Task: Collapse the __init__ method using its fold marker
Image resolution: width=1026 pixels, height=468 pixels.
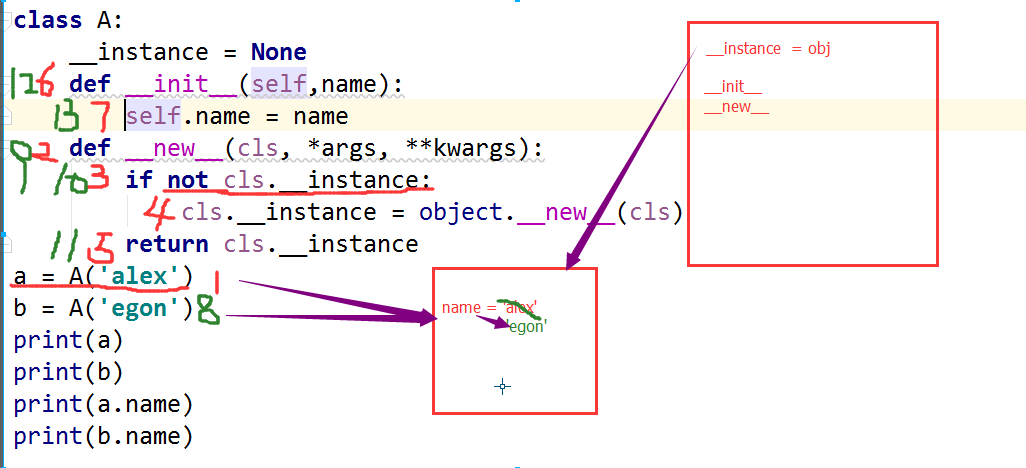Action: (5, 85)
